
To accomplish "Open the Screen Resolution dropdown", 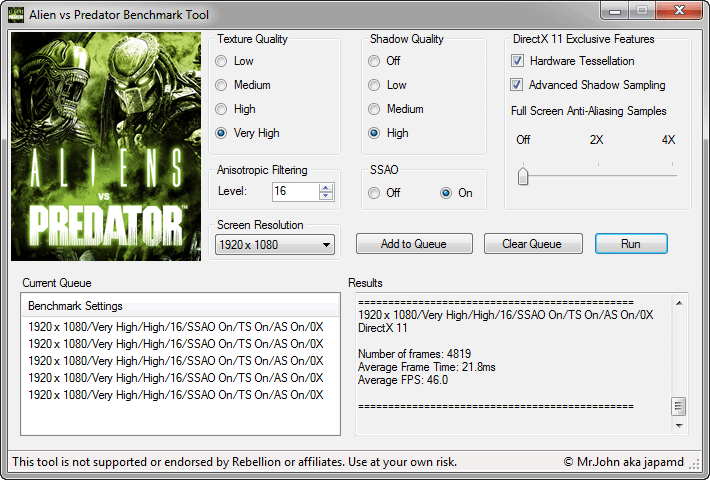I will (275, 245).
